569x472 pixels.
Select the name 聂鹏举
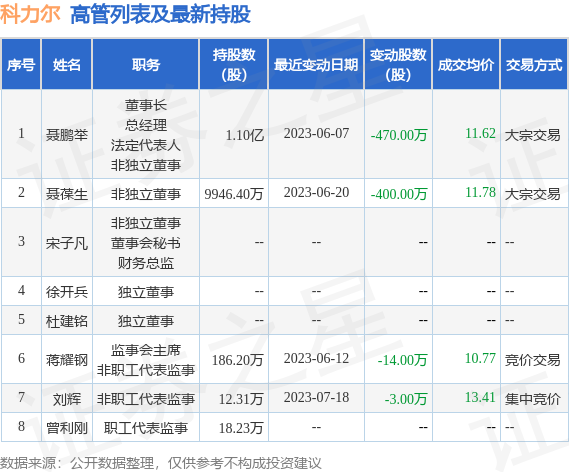point(67,135)
